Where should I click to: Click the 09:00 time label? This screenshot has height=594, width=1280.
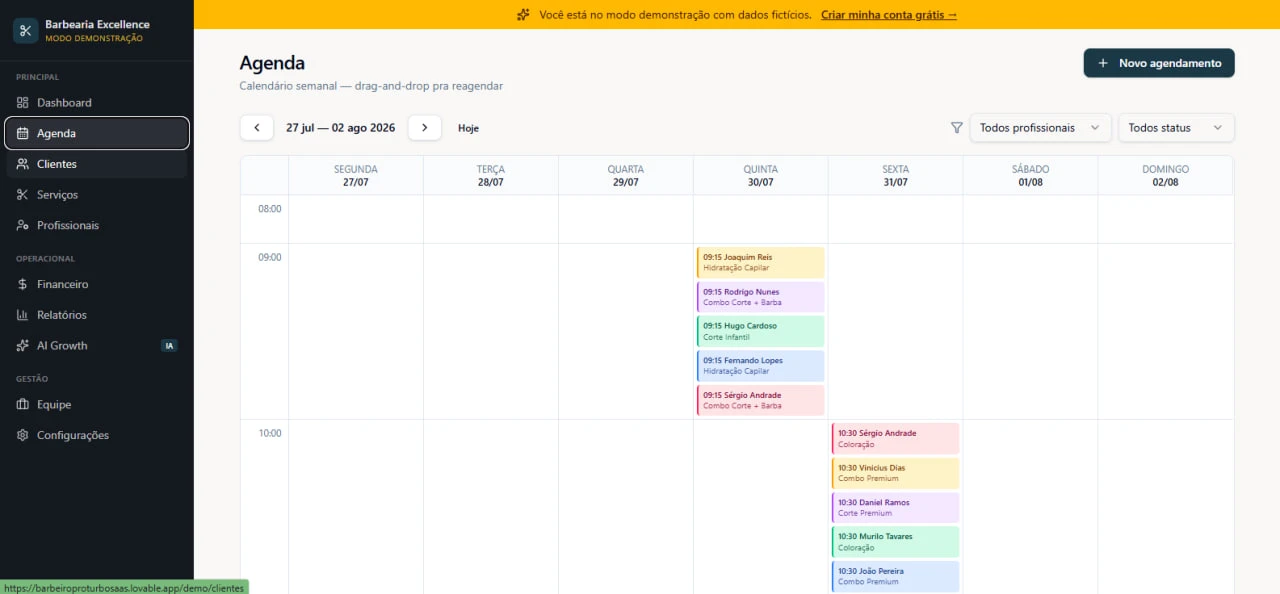[x=270, y=257]
